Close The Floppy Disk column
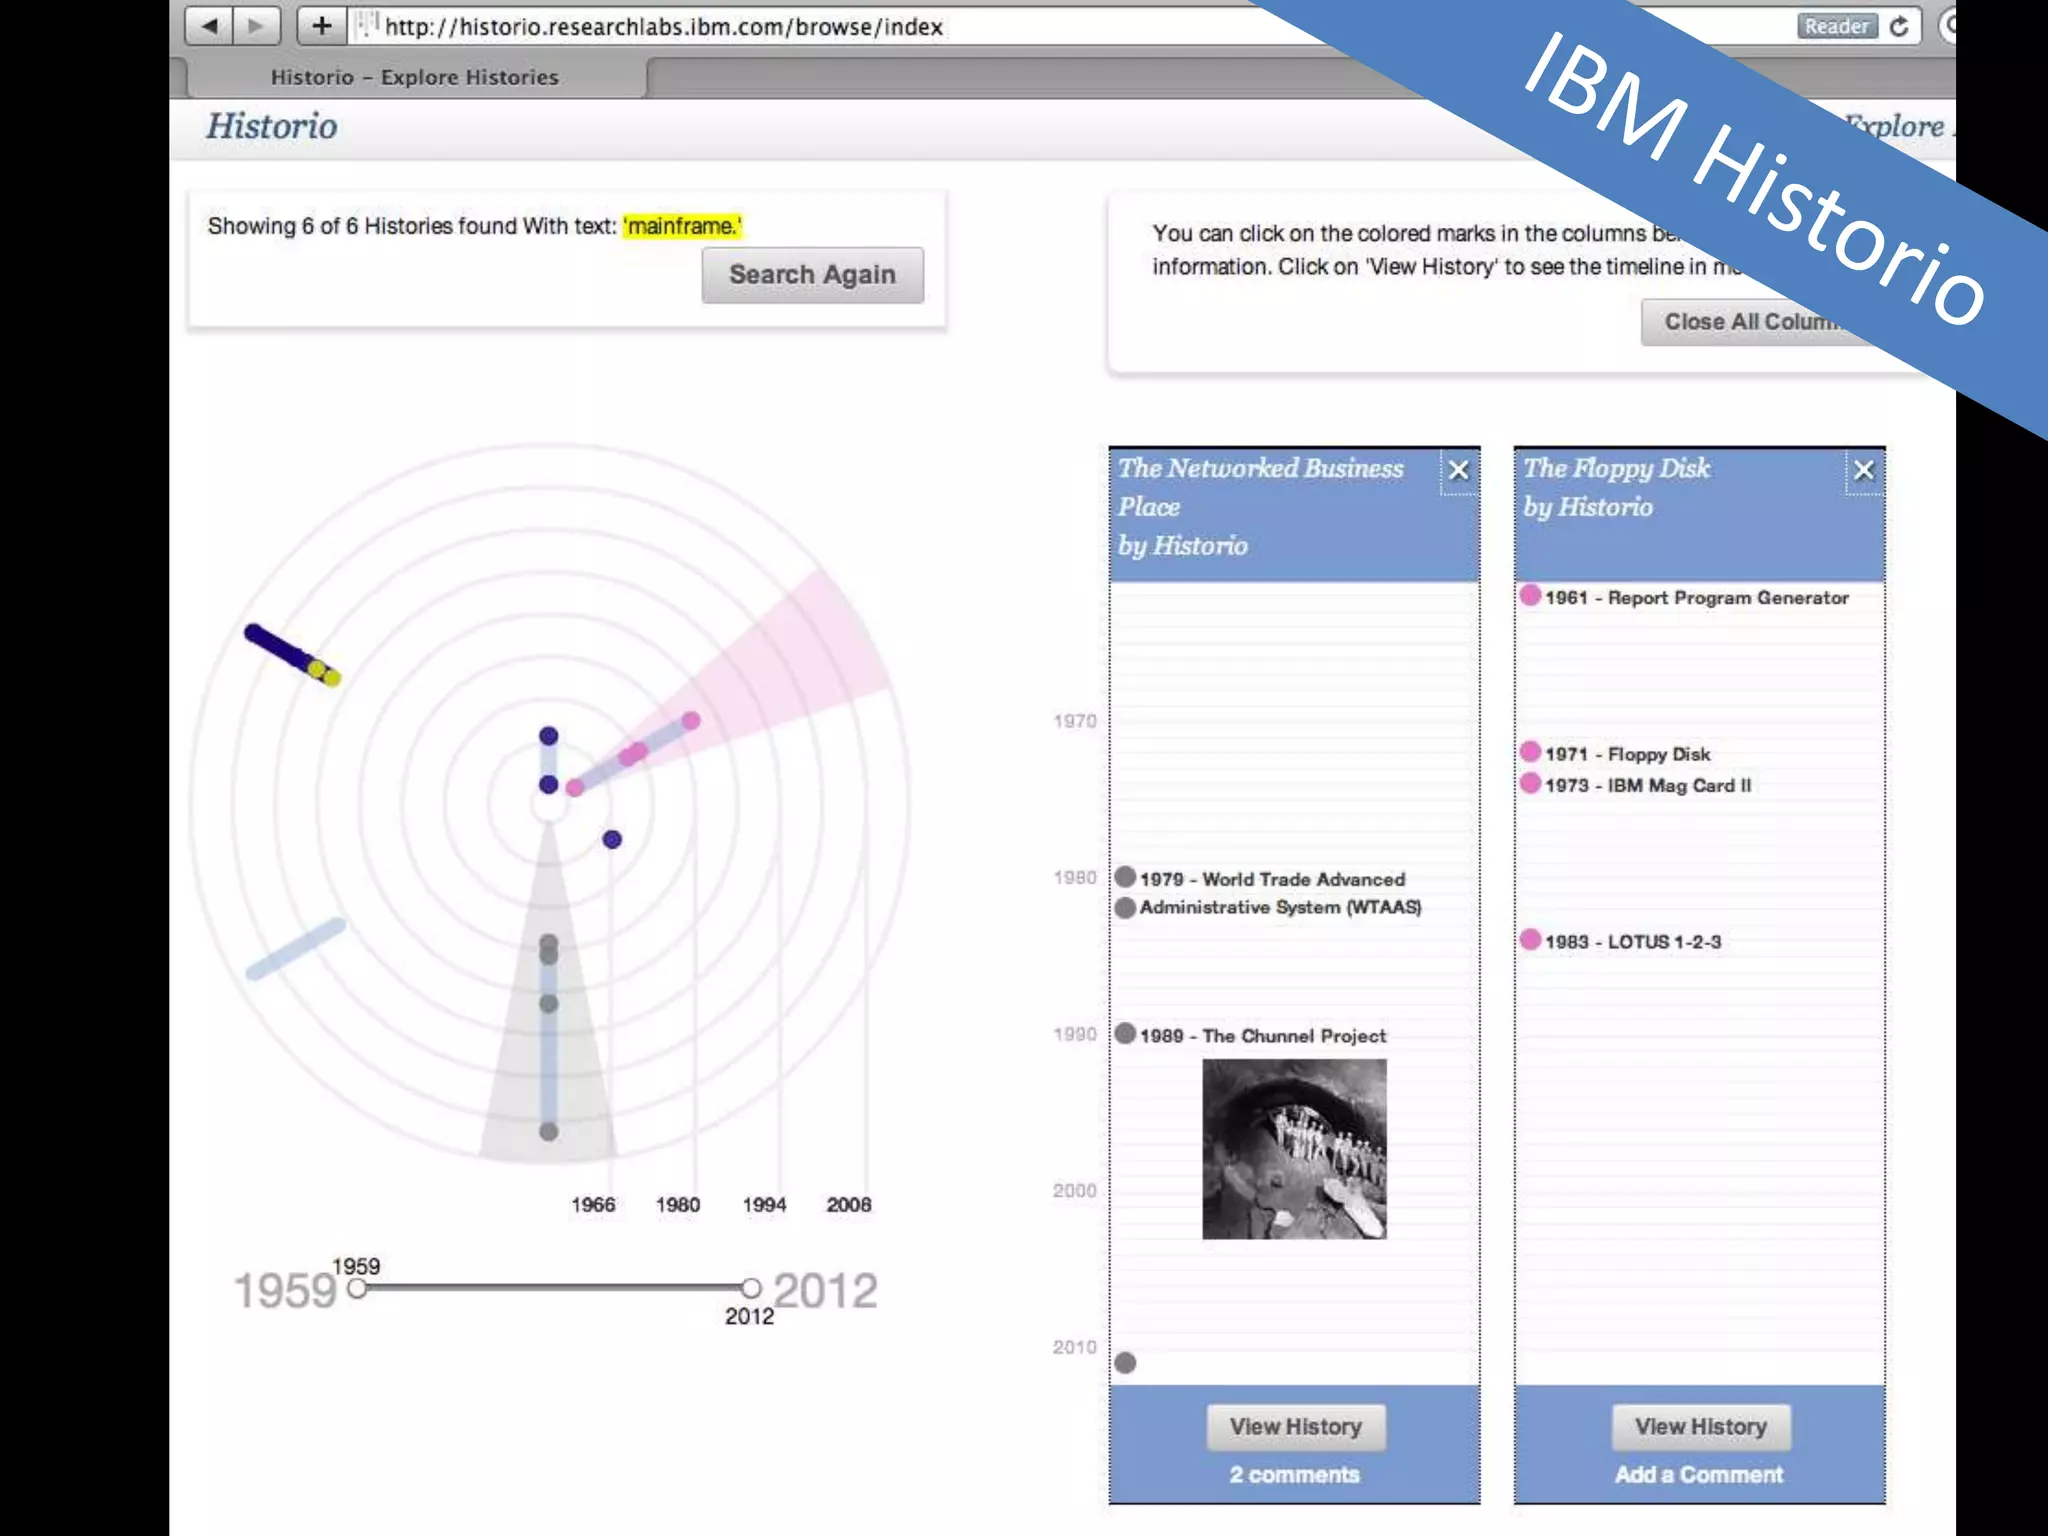 click(1863, 470)
